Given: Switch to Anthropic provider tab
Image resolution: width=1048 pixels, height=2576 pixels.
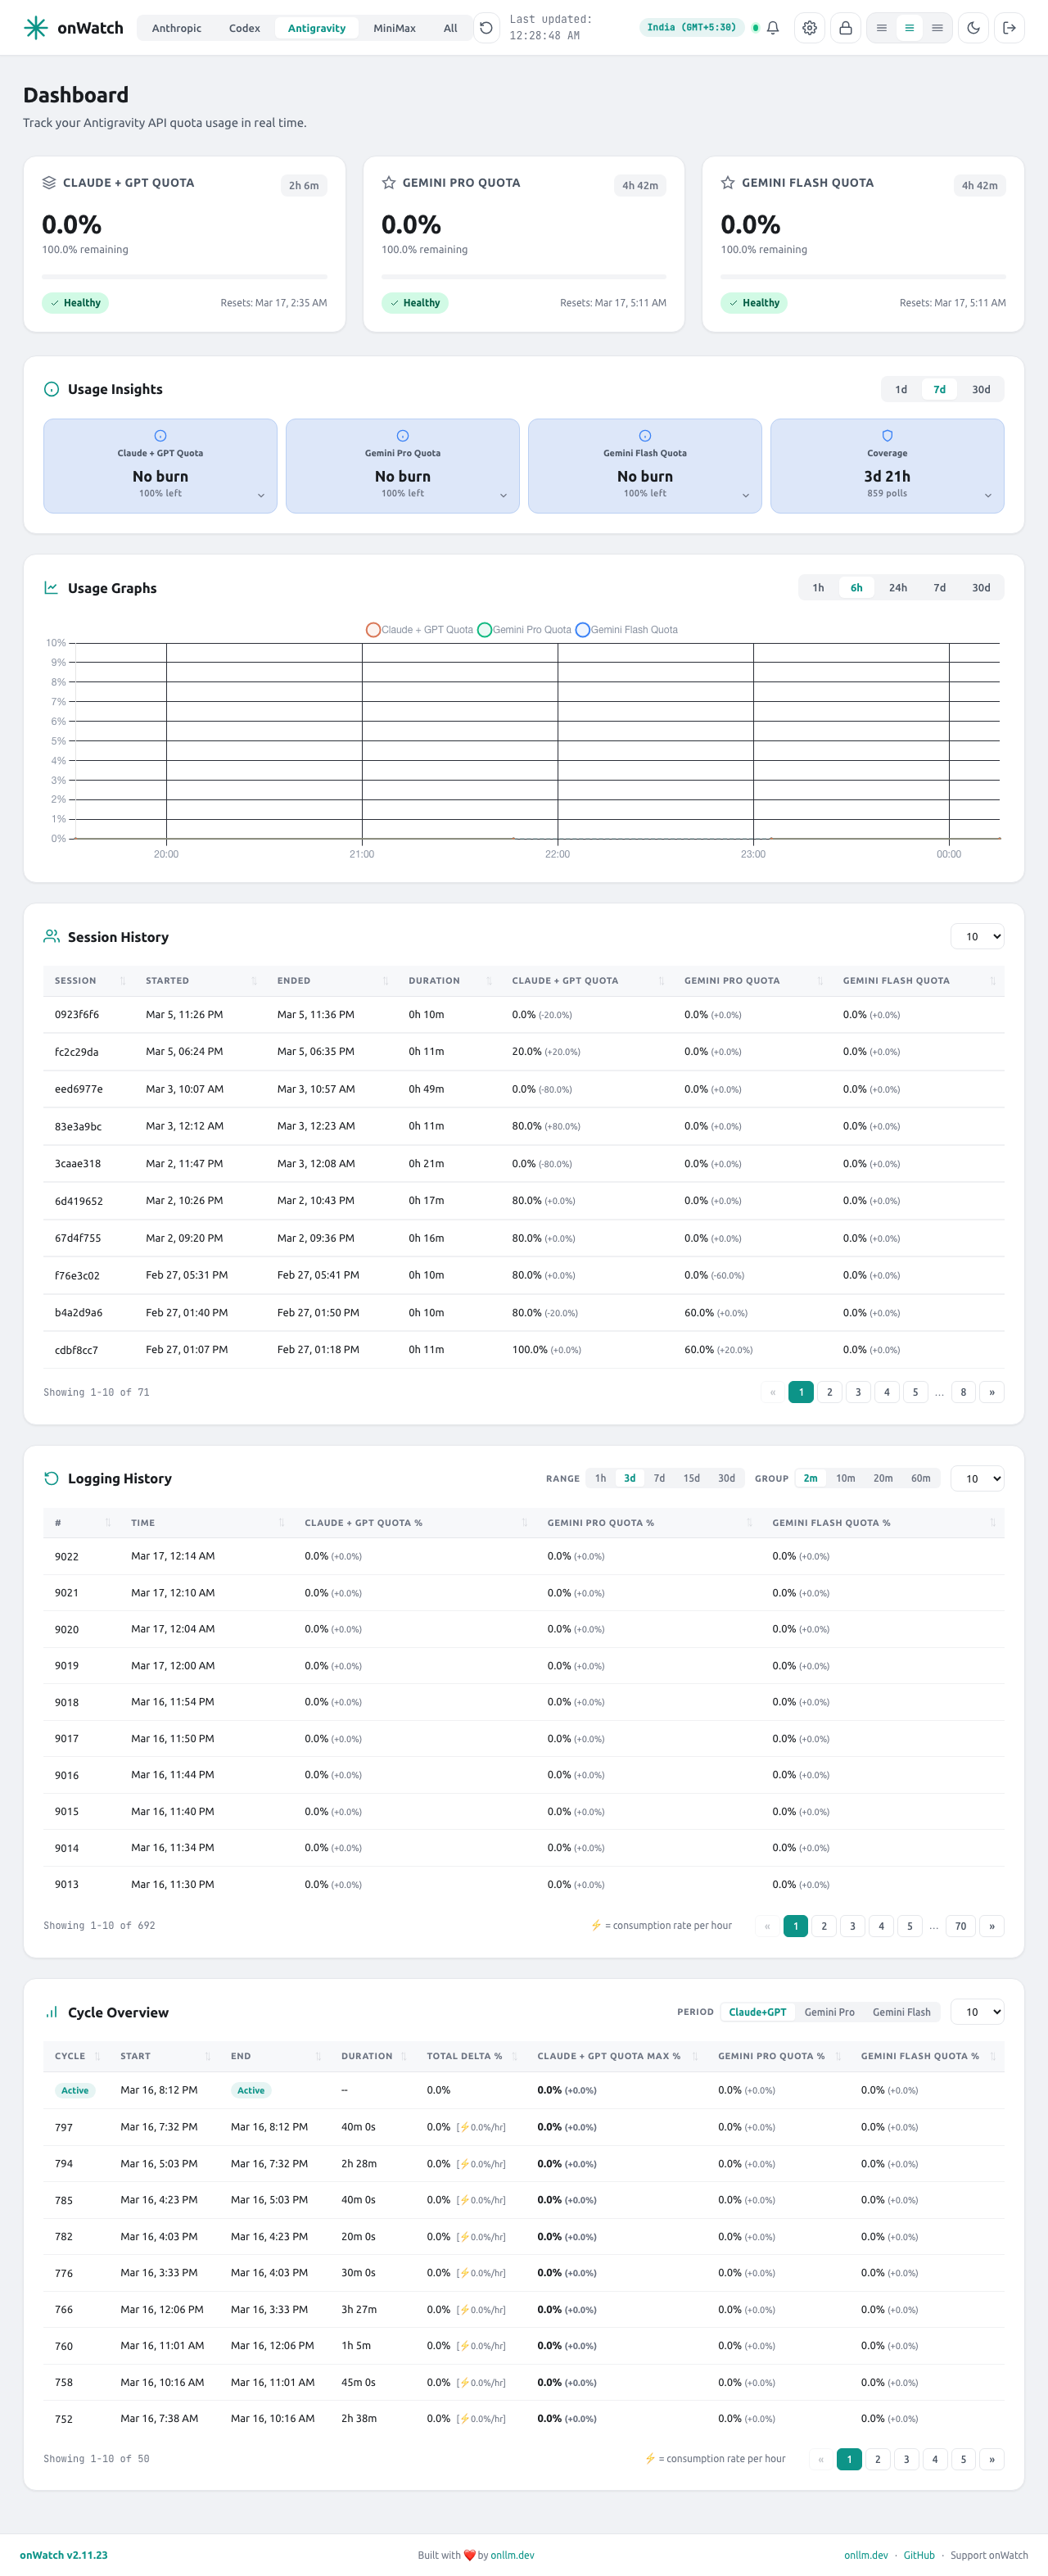Looking at the screenshot, I should [x=177, y=28].
